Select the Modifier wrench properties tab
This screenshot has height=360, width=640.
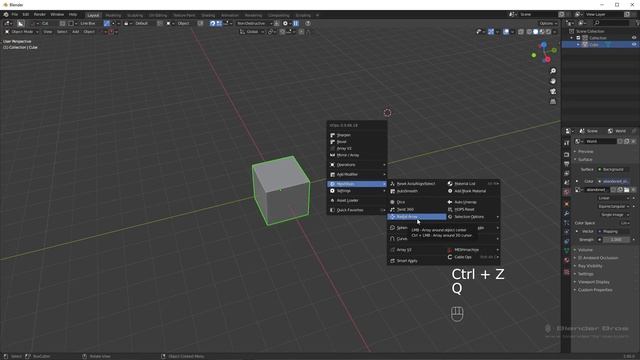point(567,213)
